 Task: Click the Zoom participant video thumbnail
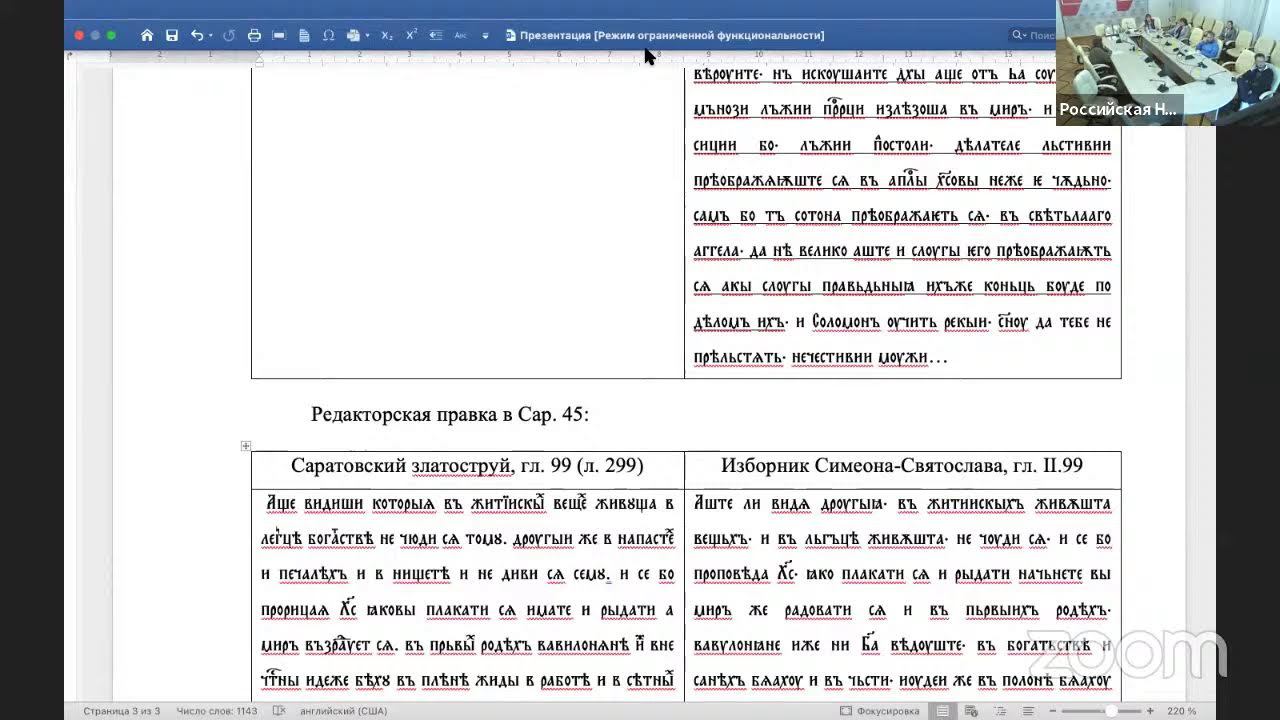(1168, 62)
